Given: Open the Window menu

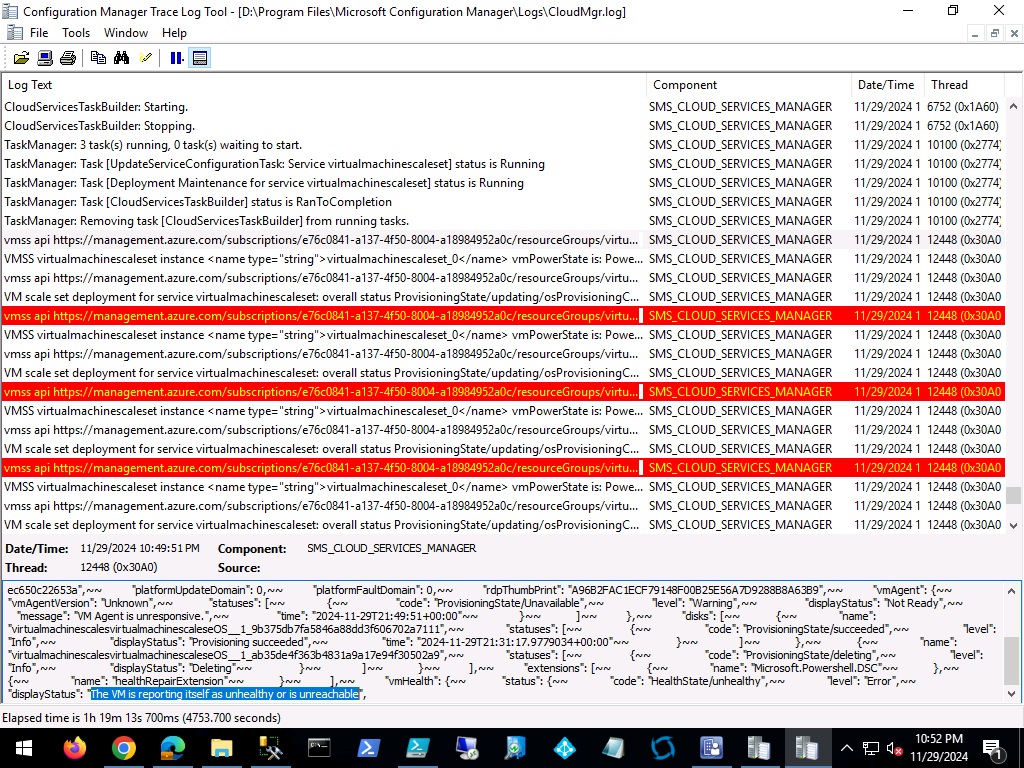Looking at the screenshot, I should tap(126, 33).
